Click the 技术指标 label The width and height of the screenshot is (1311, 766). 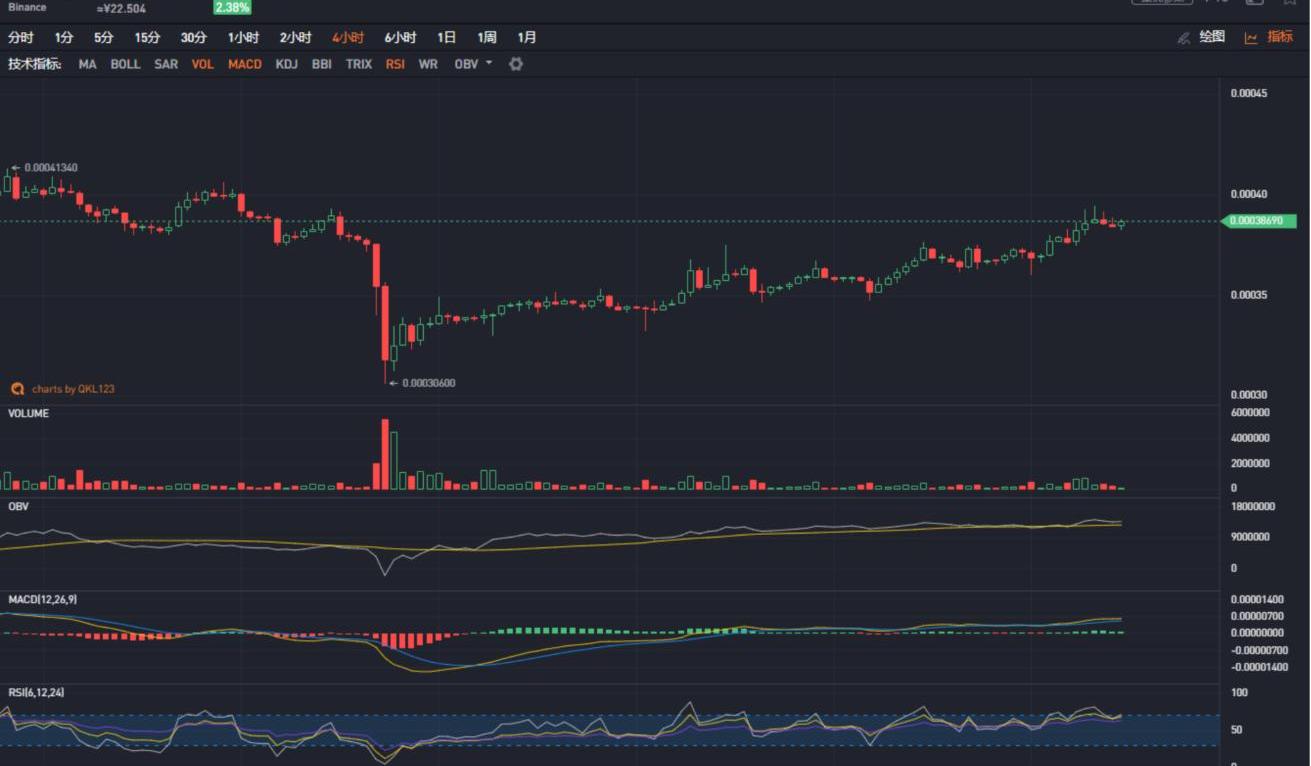(x=35, y=64)
